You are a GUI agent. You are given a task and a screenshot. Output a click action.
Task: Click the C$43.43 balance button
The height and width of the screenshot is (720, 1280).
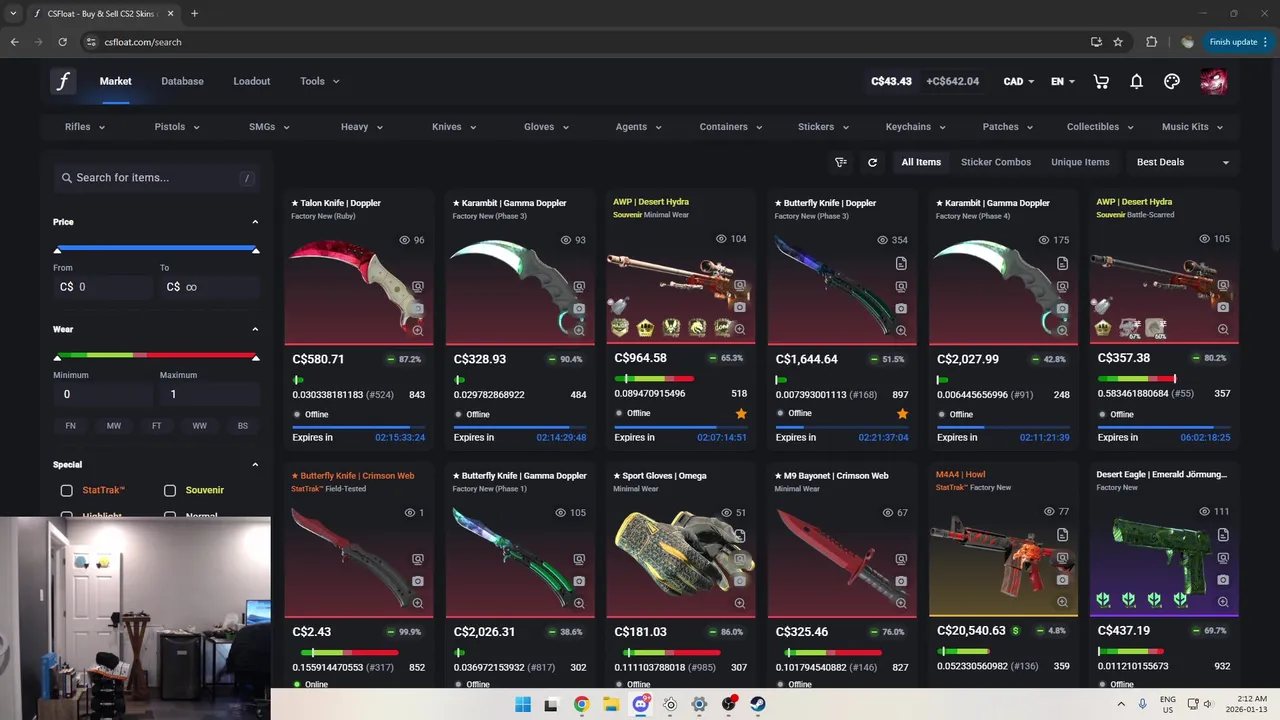tap(891, 81)
